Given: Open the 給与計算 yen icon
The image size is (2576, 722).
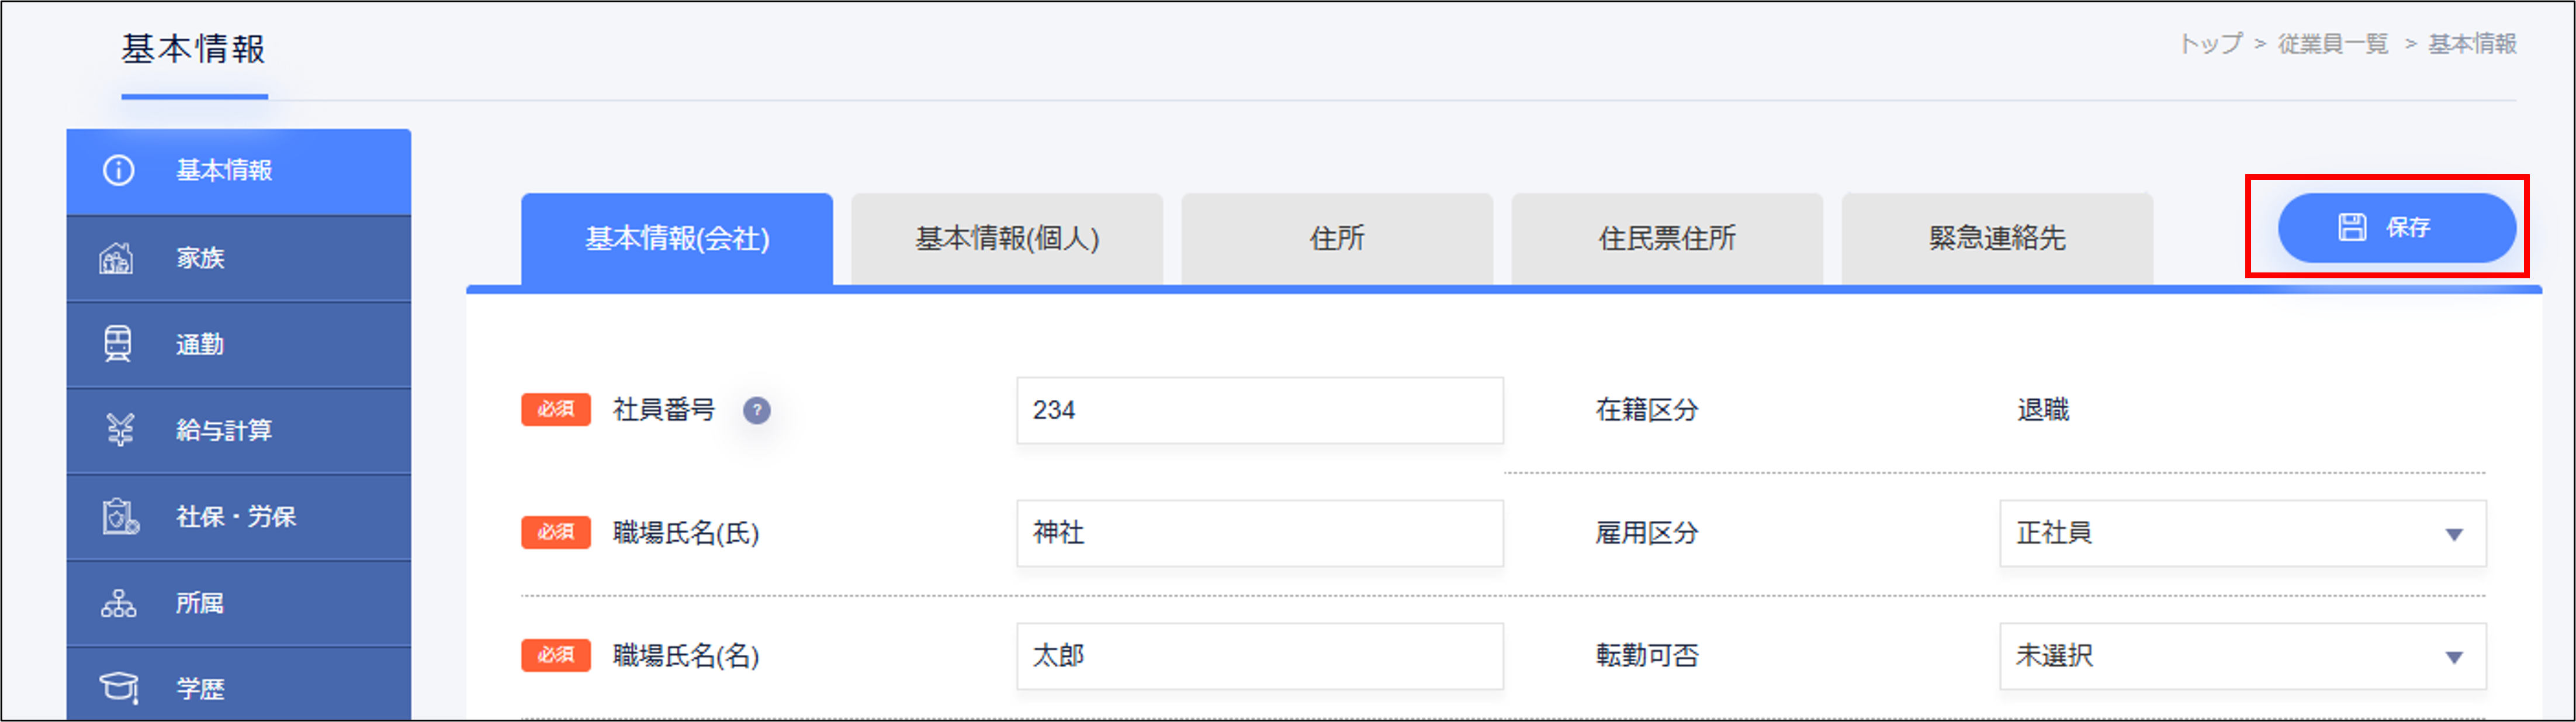Looking at the screenshot, I should click(120, 430).
